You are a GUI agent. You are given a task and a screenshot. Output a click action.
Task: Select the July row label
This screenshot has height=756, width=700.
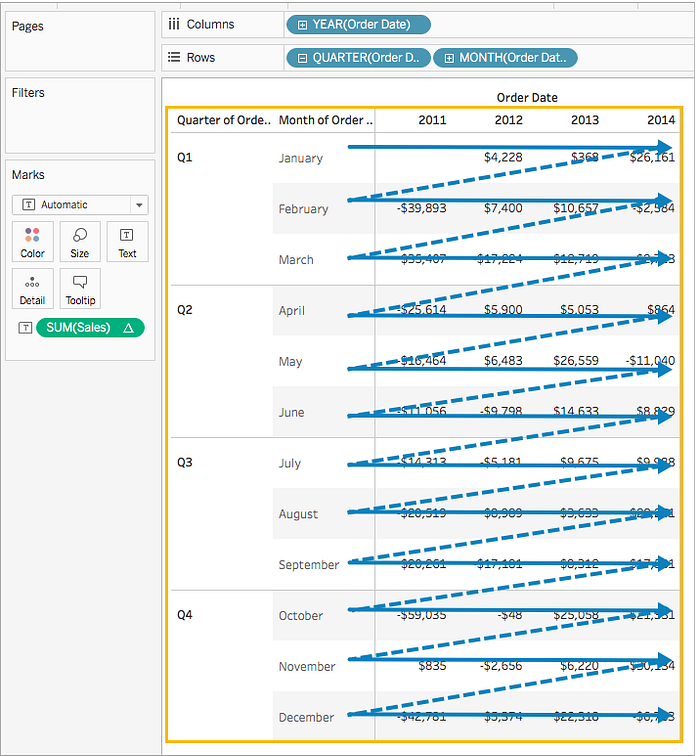(x=289, y=463)
